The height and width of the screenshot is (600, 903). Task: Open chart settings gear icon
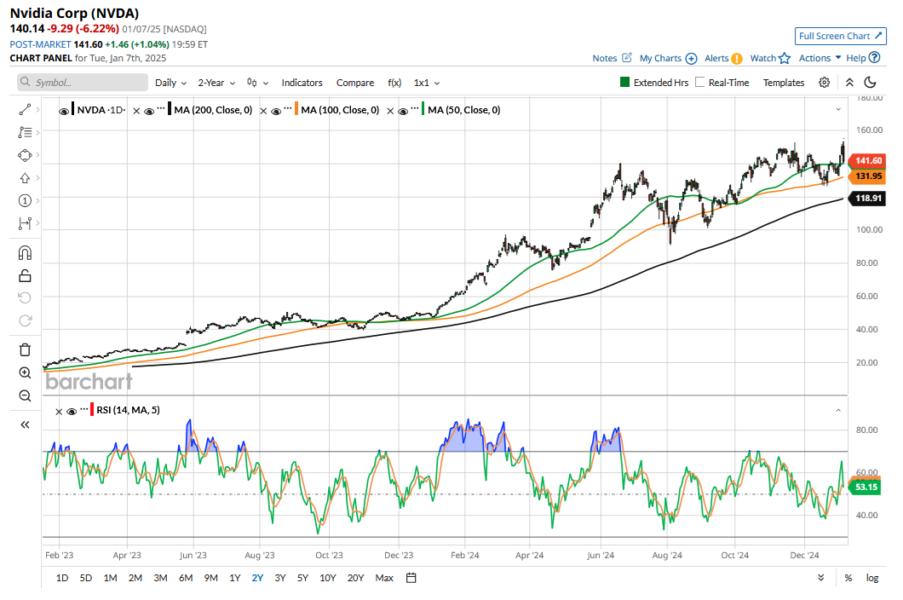click(x=824, y=83)
